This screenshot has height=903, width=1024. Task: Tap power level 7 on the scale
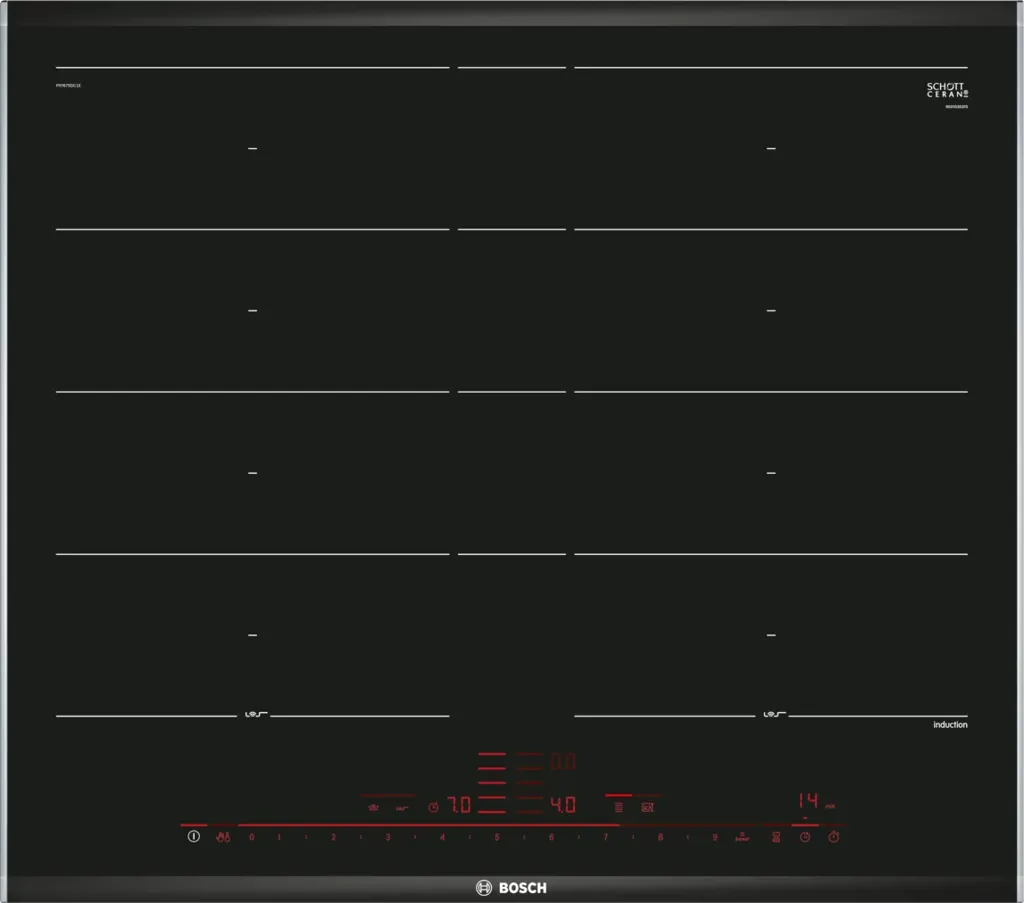tap(605, 837)
